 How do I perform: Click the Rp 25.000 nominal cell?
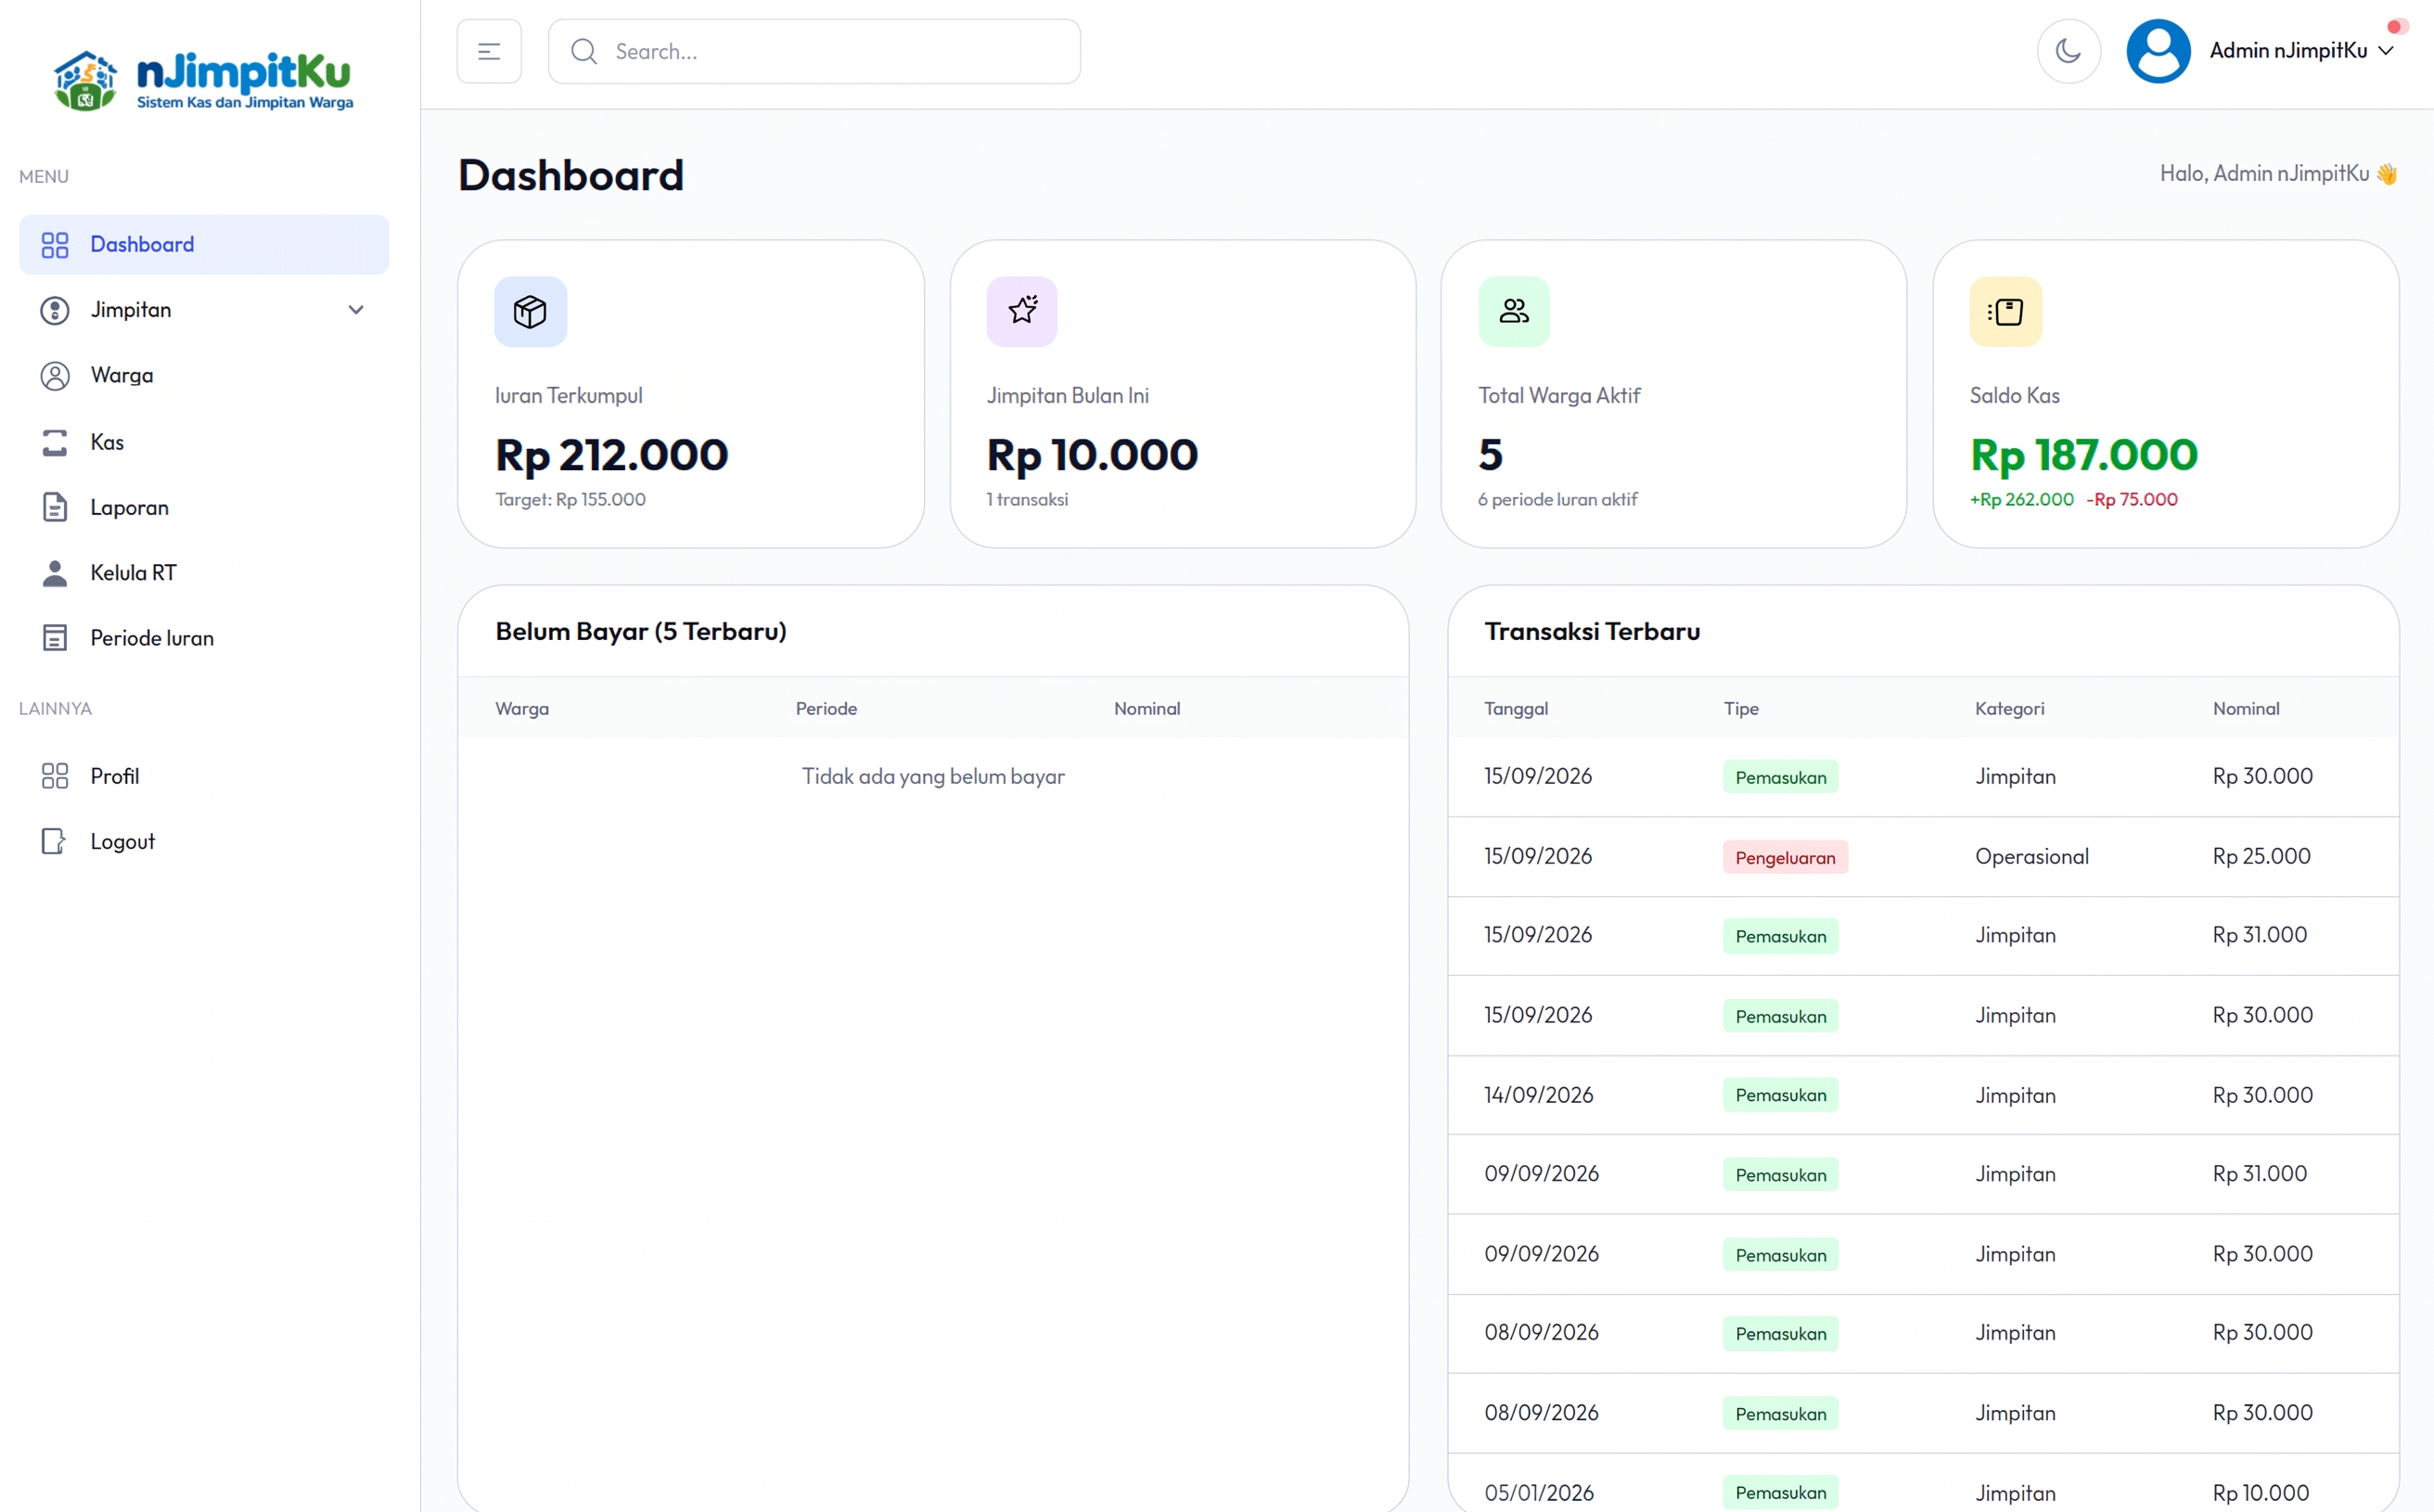point(2261,856)
